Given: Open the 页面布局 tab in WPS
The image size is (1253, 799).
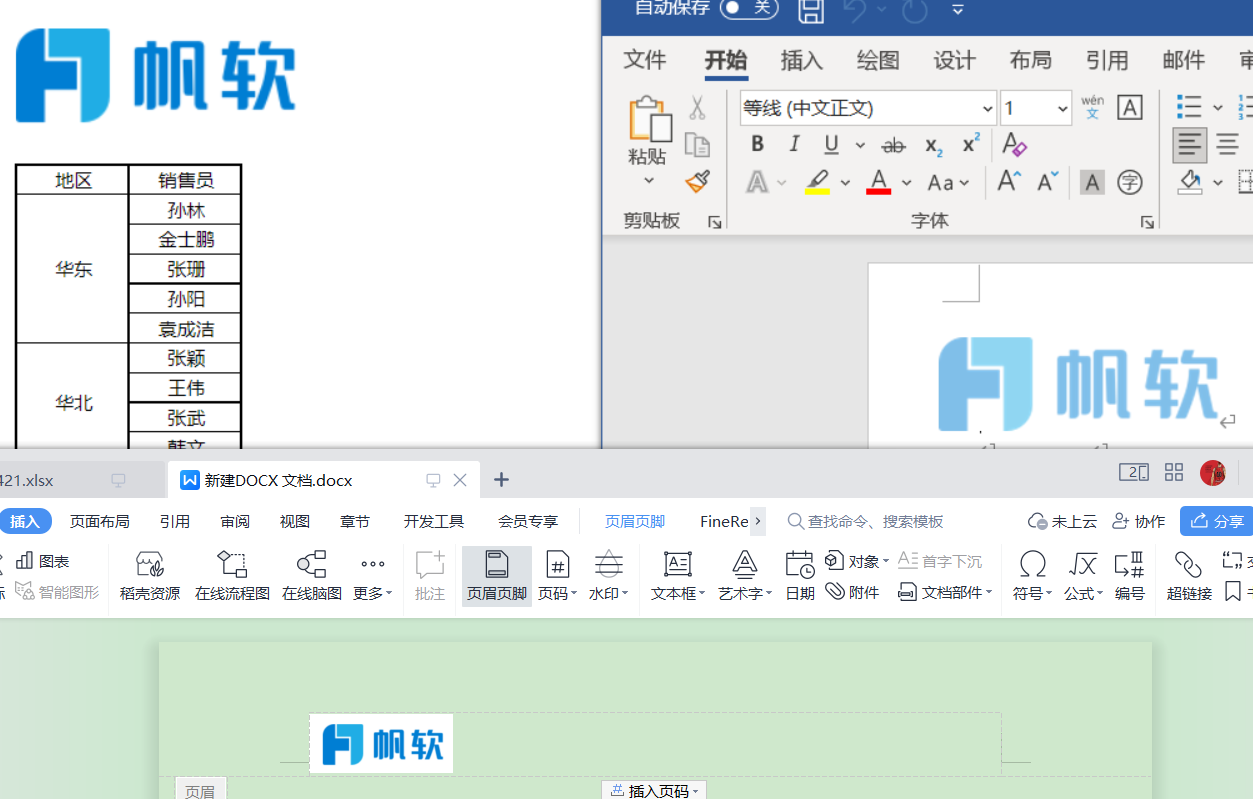Looking at the screenshot, I should pyautogui.click(x=99, y=521).
